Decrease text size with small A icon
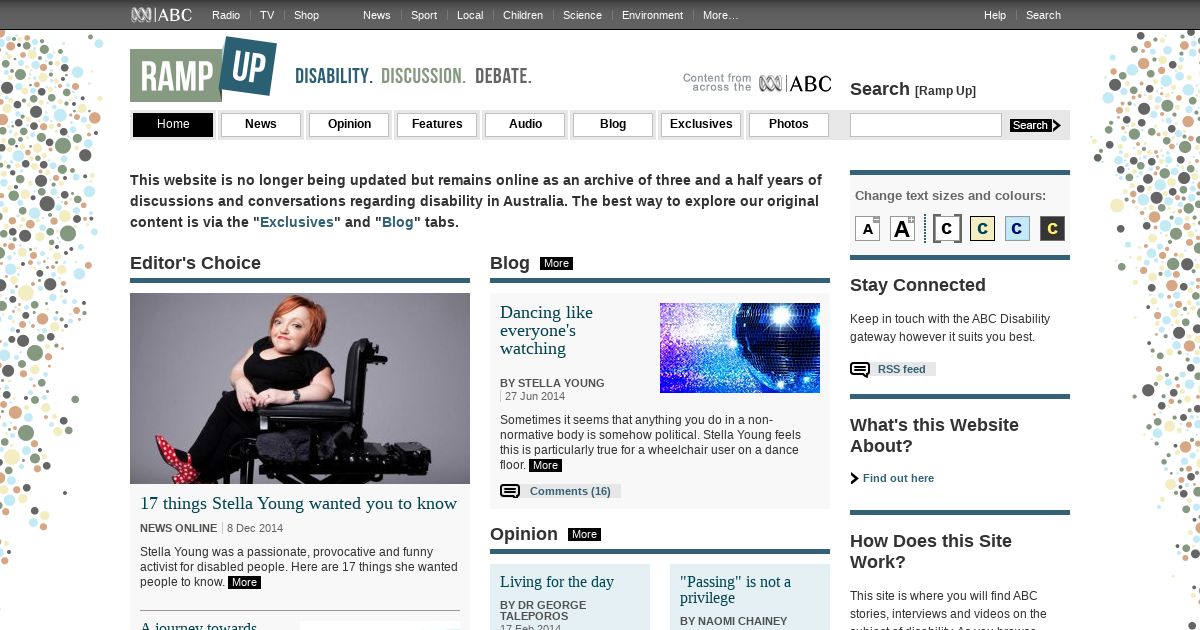The height and width of the screenshot is (630, 1200). tap(867, 229)
